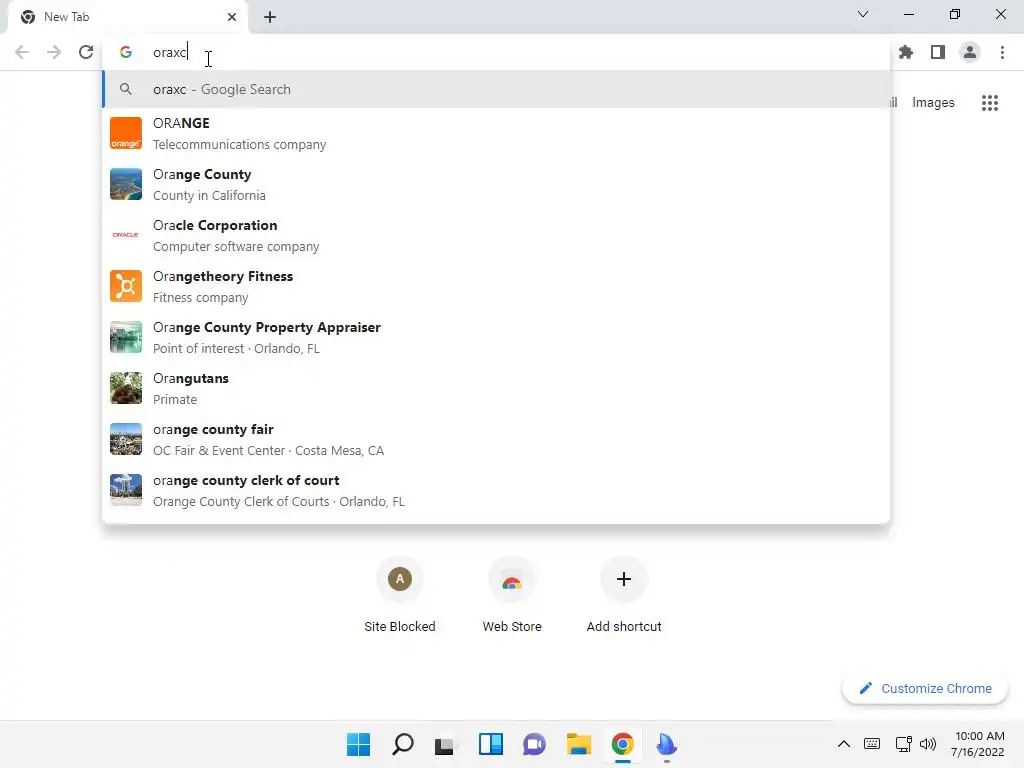Open the Web Store shortcut icon
The image size is (1024, 768).
click(x=512, y=579)
